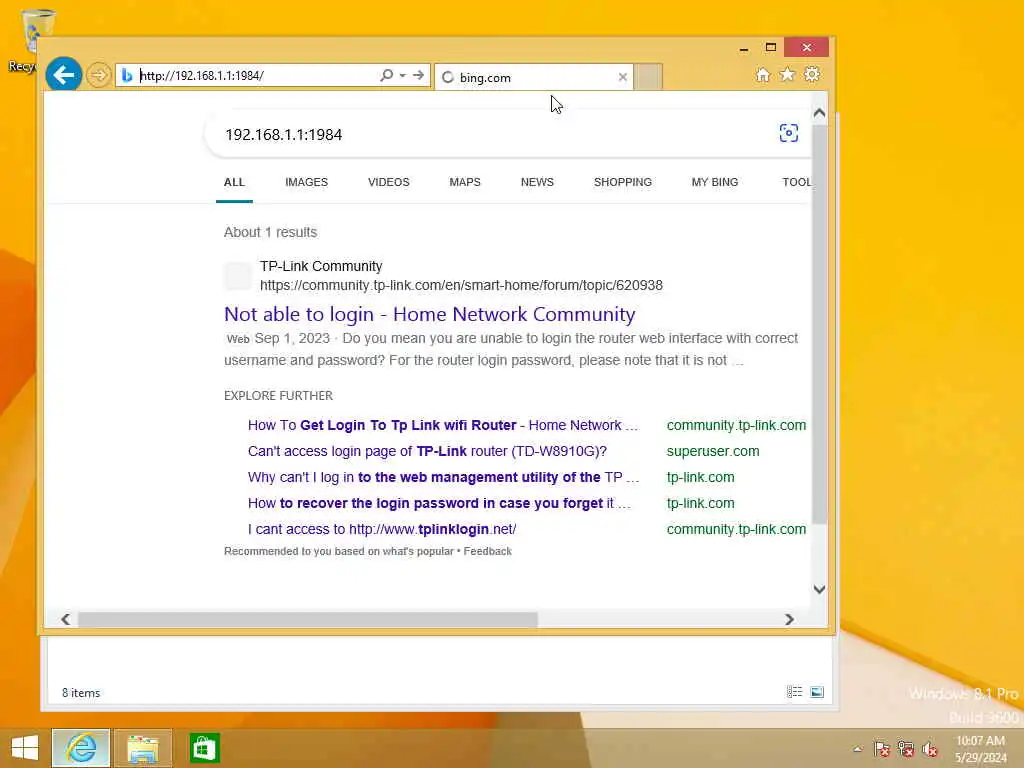This screenshot has height=768, width=1024.
Task: Click the superuser.com source text
Action: coord(713,451)
